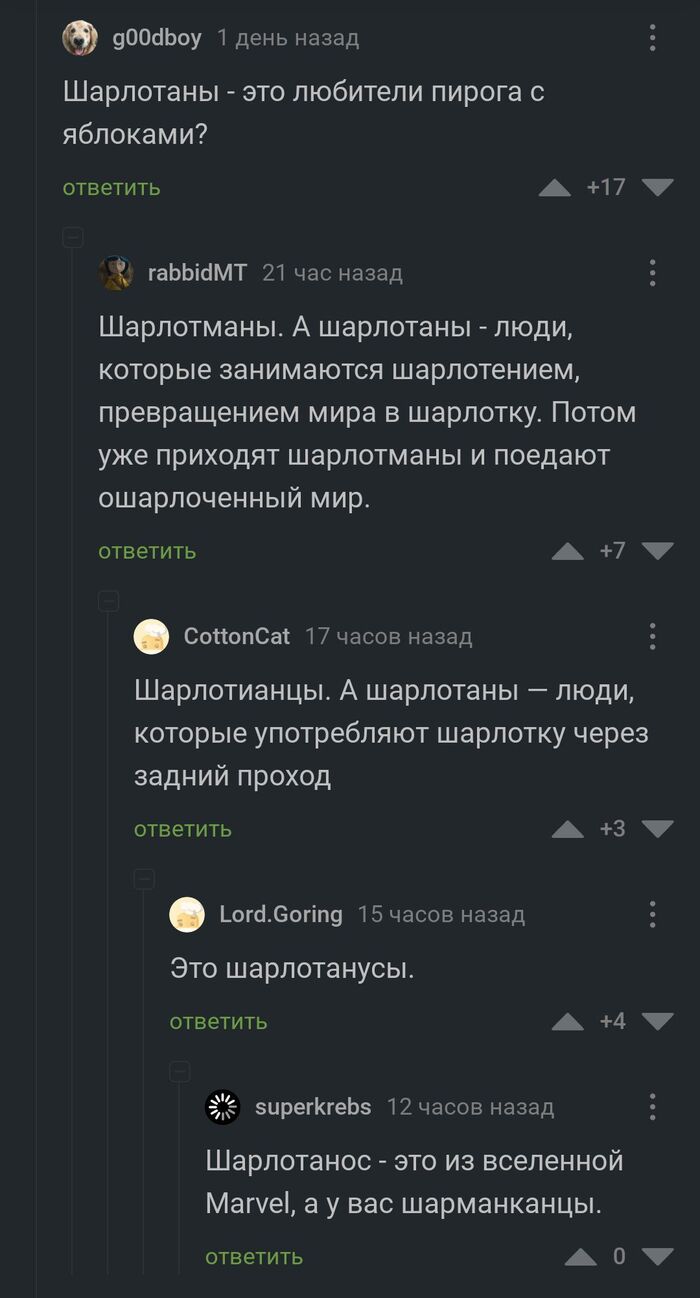Reply to g00dboy's comment

pos(111,188)
